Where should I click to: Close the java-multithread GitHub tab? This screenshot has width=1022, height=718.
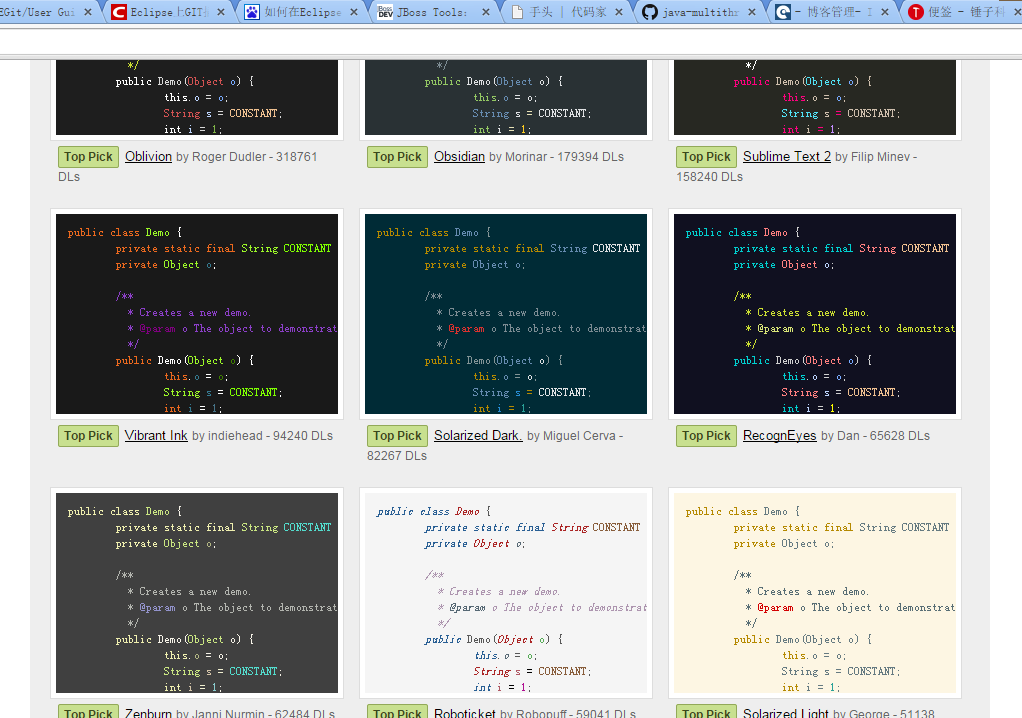pyautogui.click(x=752, y=12)
